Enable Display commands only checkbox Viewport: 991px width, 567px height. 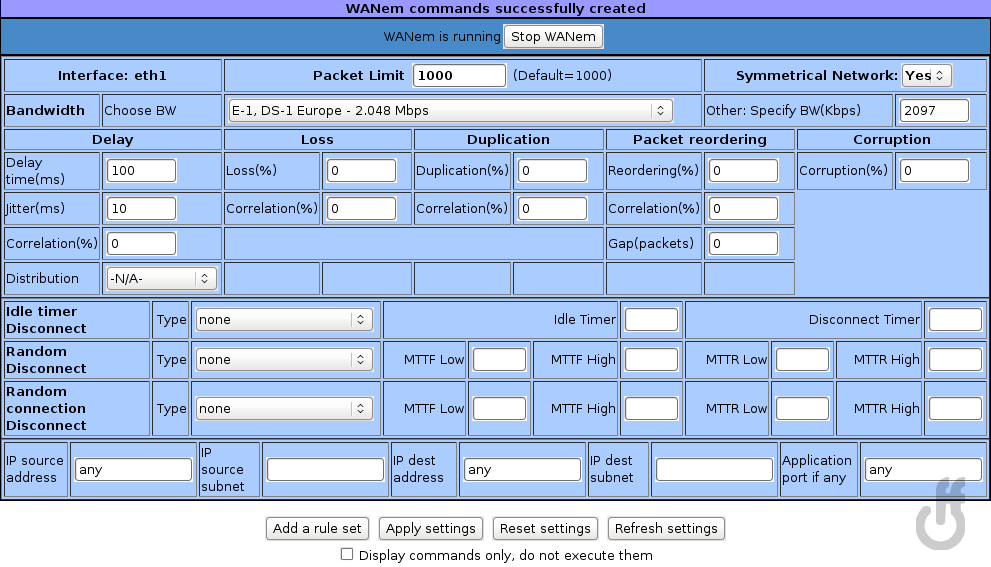346,554
